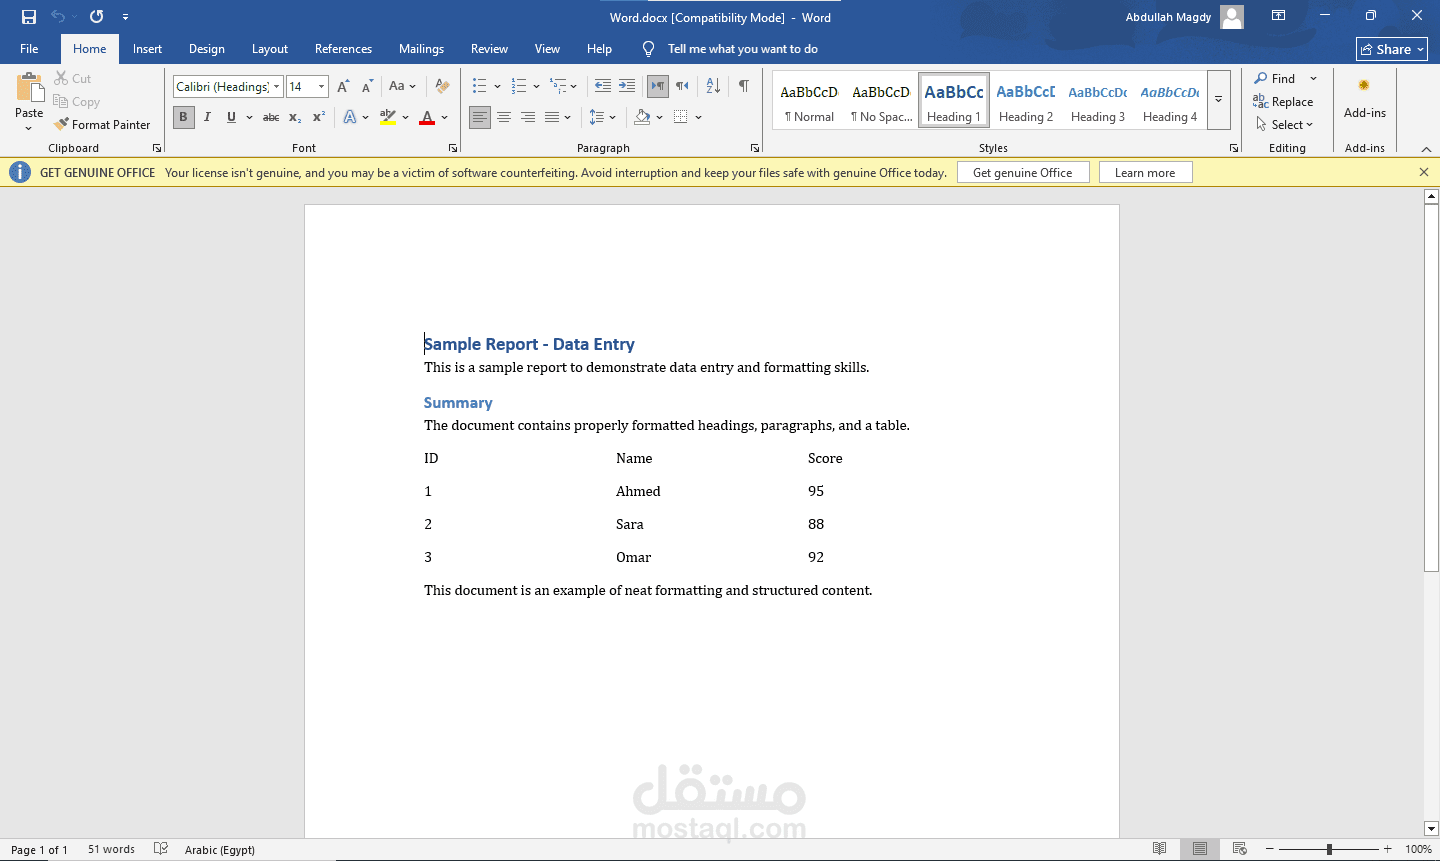Toggle Bold formatting
Screen dimensions: 1440x861
pos(183,117)
